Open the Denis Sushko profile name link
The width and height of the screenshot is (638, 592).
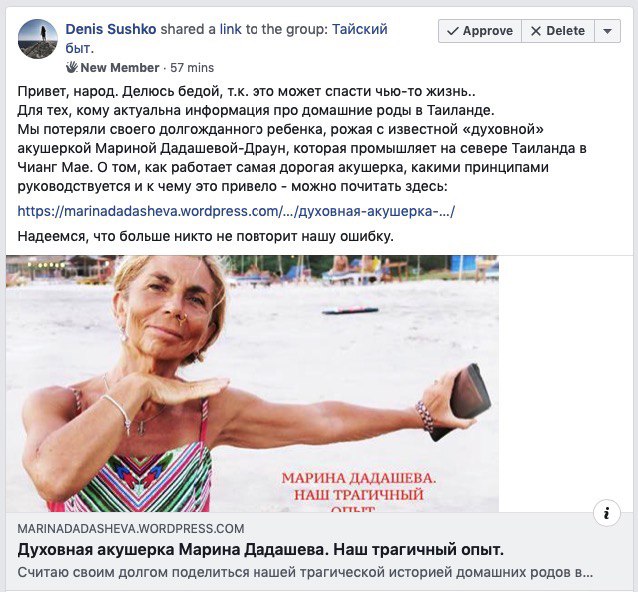(x=111, y=29)
